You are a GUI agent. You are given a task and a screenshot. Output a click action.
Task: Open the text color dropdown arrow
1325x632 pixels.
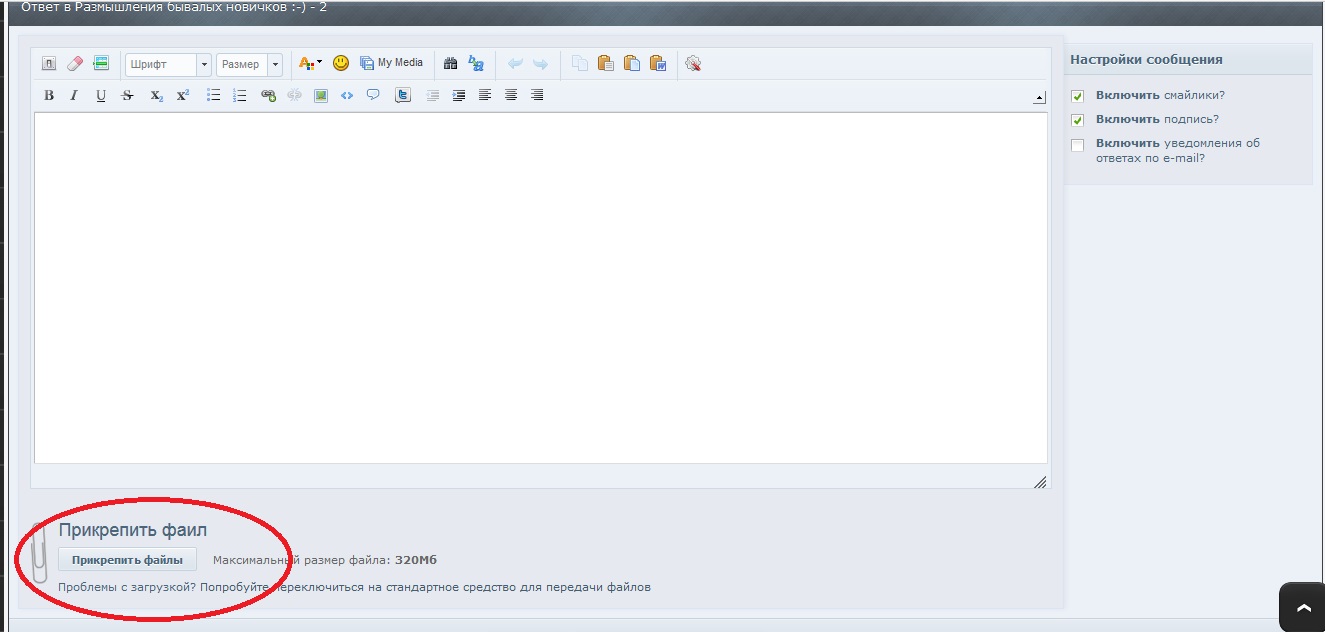pos(319,63)
